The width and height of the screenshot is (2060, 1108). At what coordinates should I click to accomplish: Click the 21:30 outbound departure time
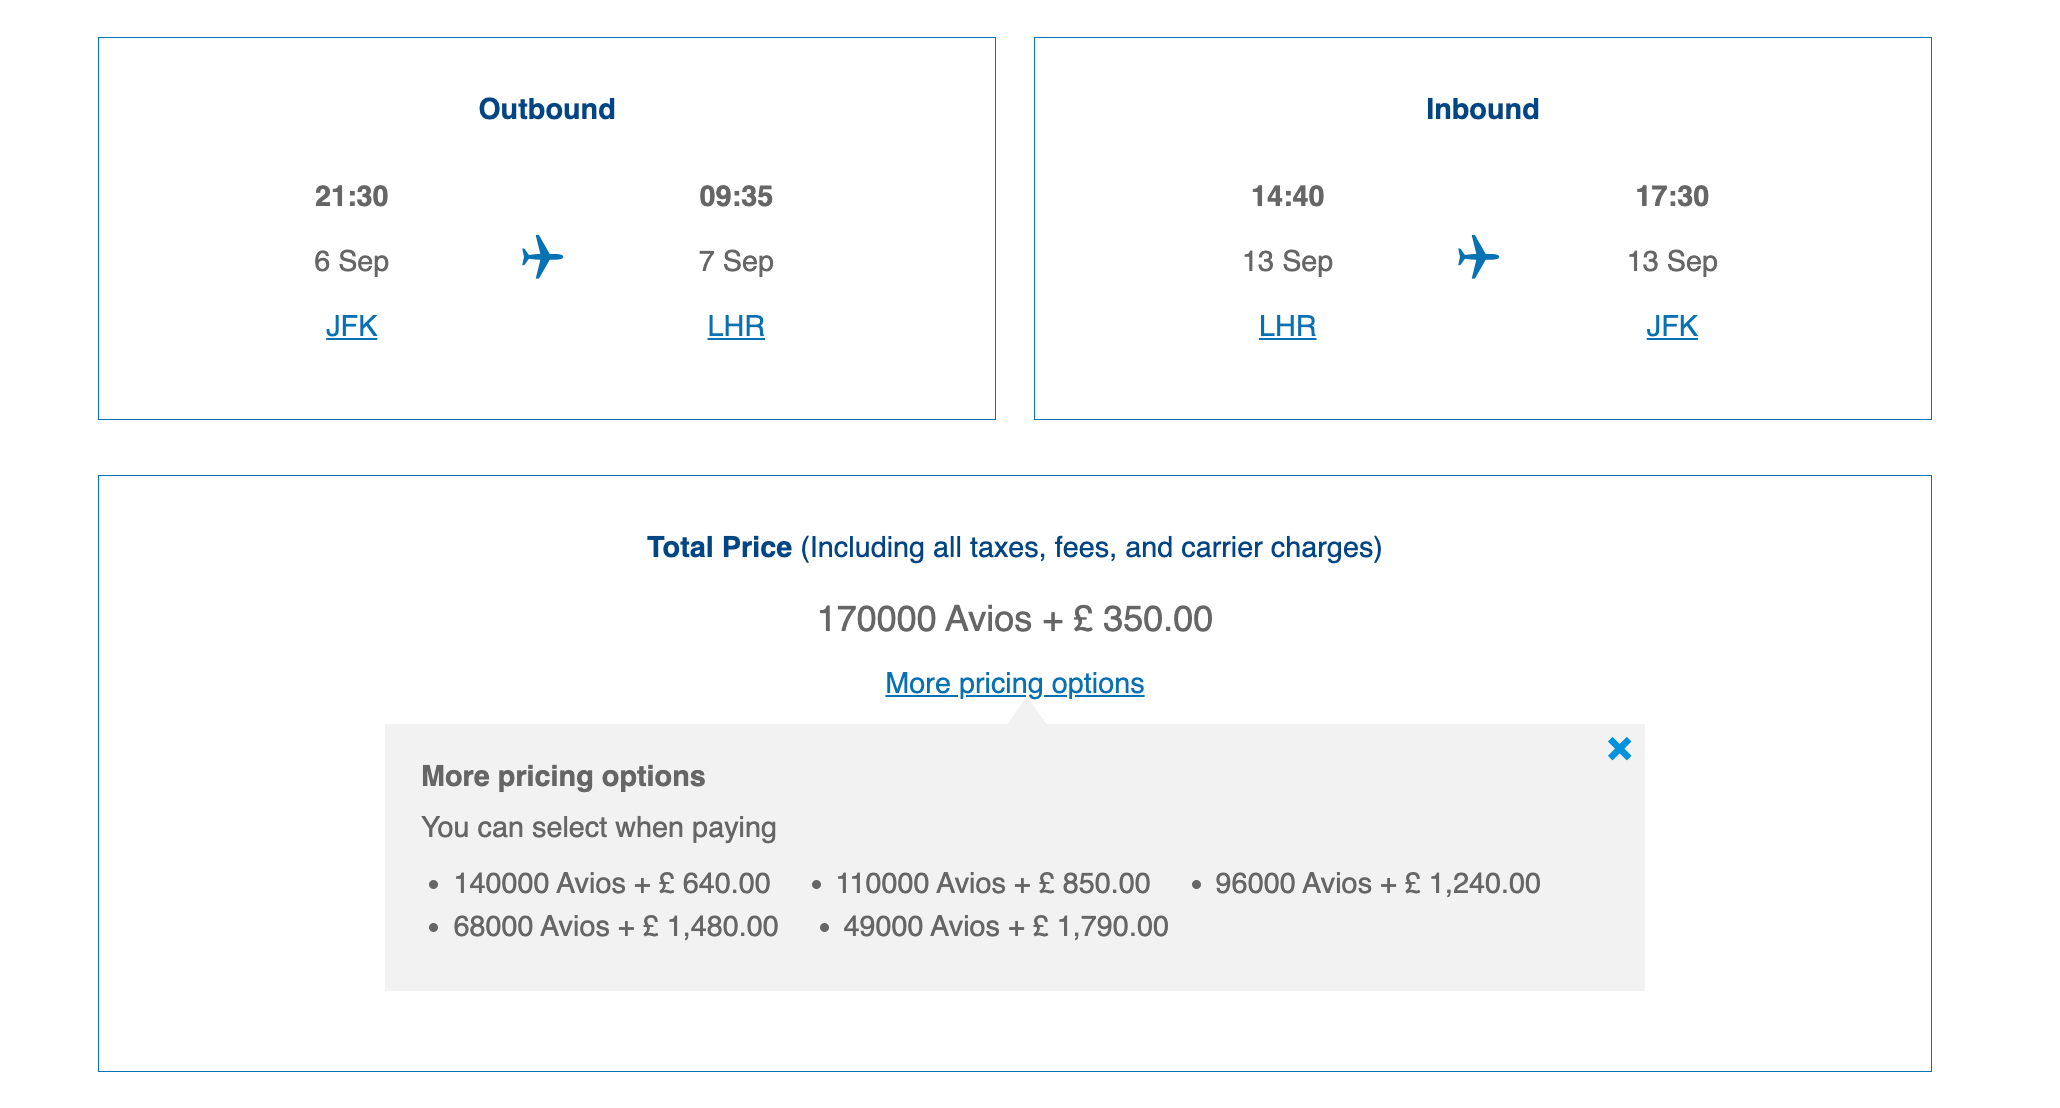pos(351,196)
